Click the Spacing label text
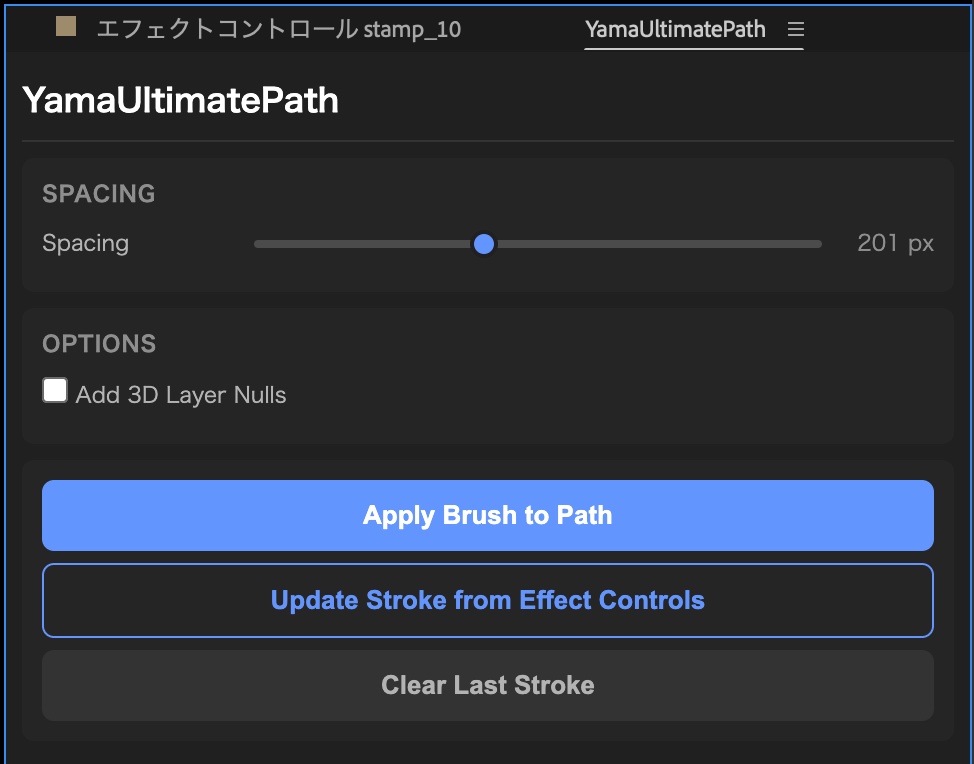This screenshot has height=764, width=974. (x=85, y=243)
